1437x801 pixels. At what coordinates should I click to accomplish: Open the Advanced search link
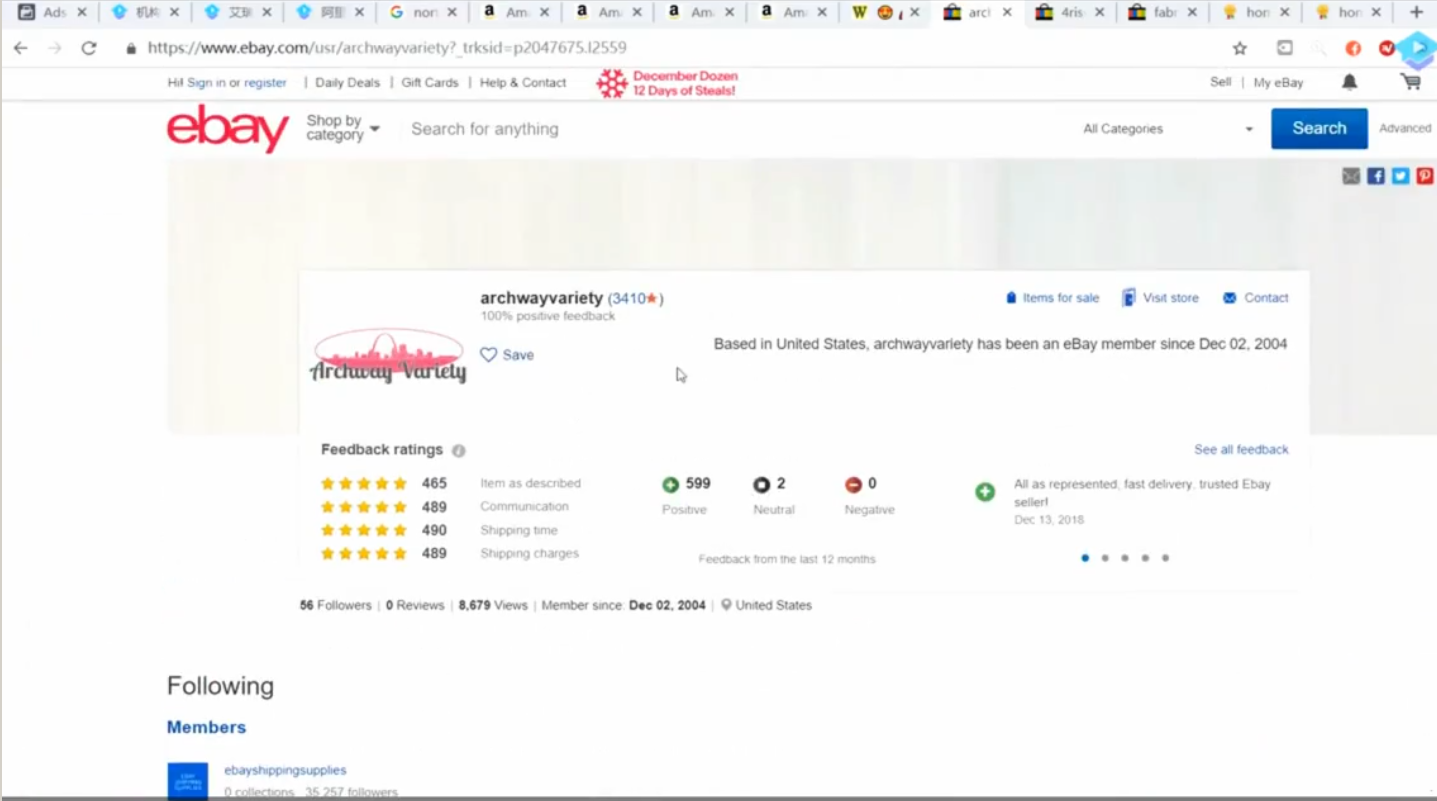tap(1405, 128)
